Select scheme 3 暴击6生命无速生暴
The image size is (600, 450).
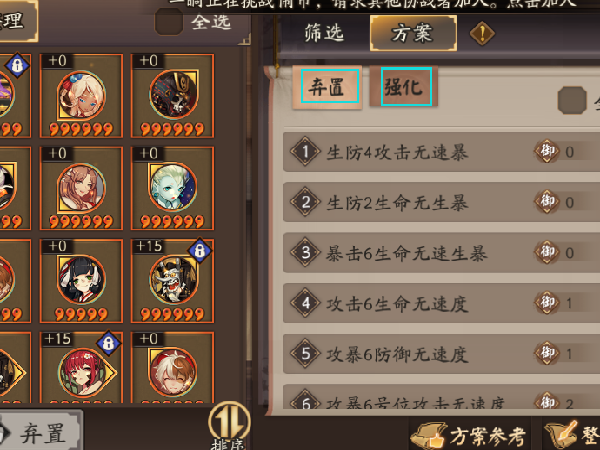click(442, 253)
